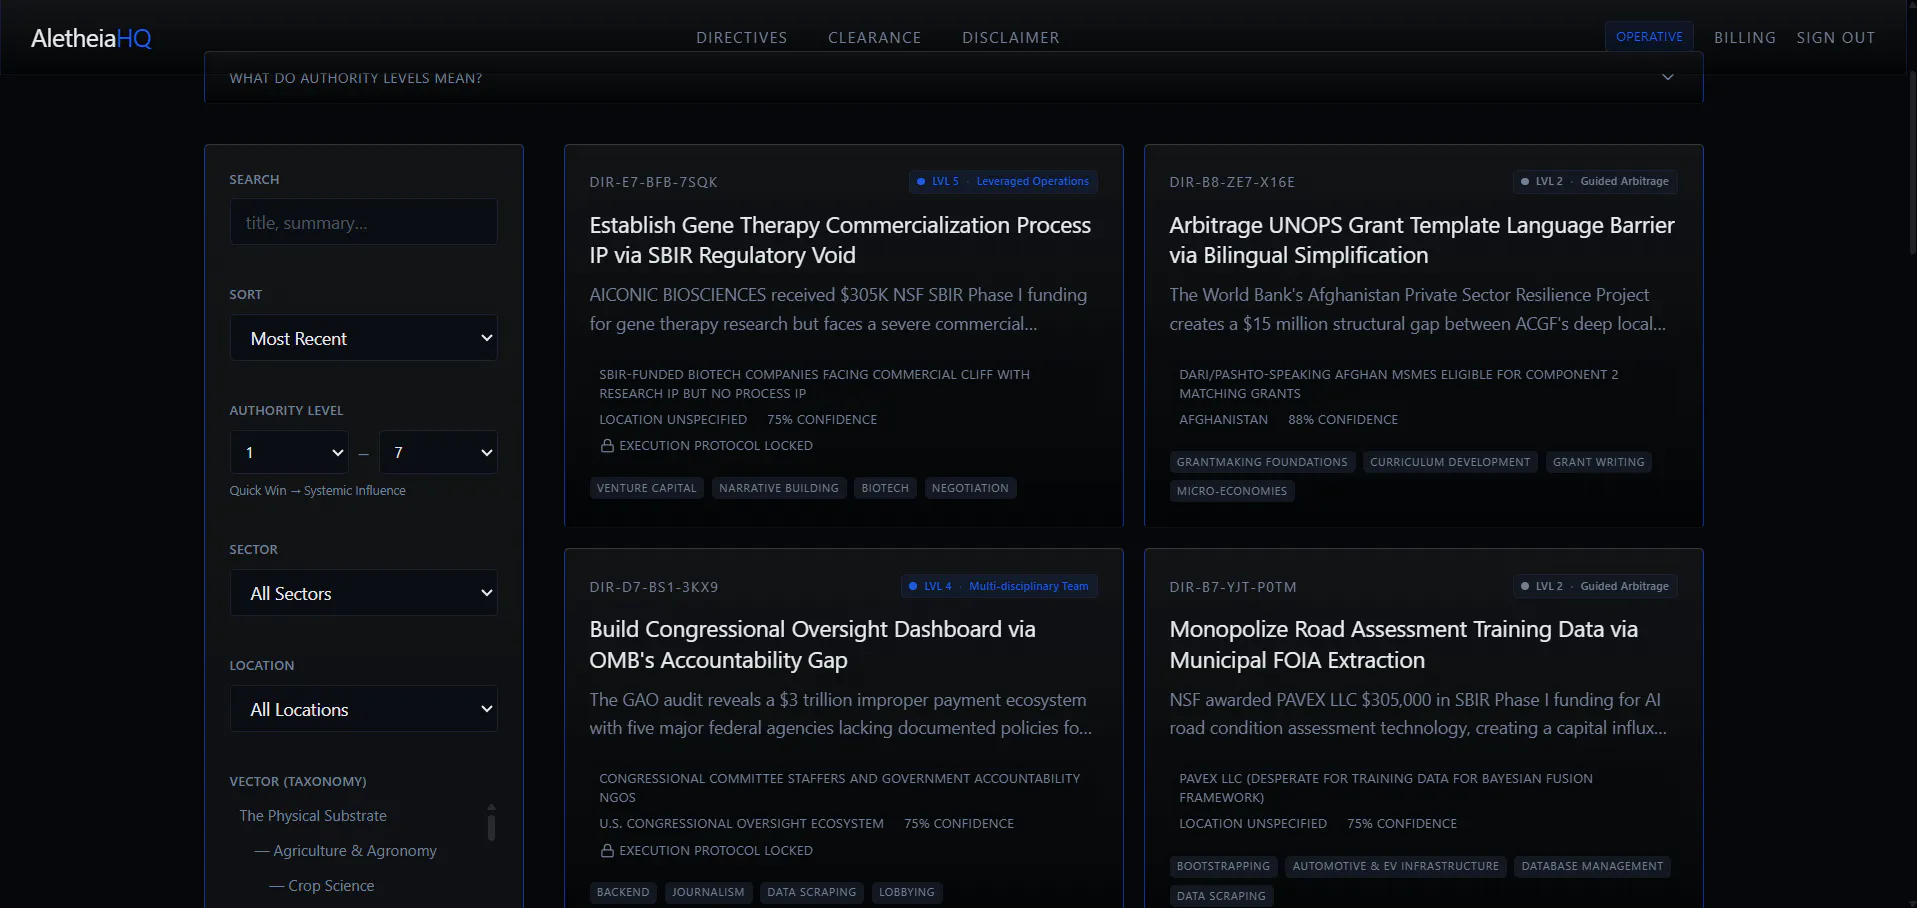Open the Sort dropdown showing Most Recent

[363, 338]
